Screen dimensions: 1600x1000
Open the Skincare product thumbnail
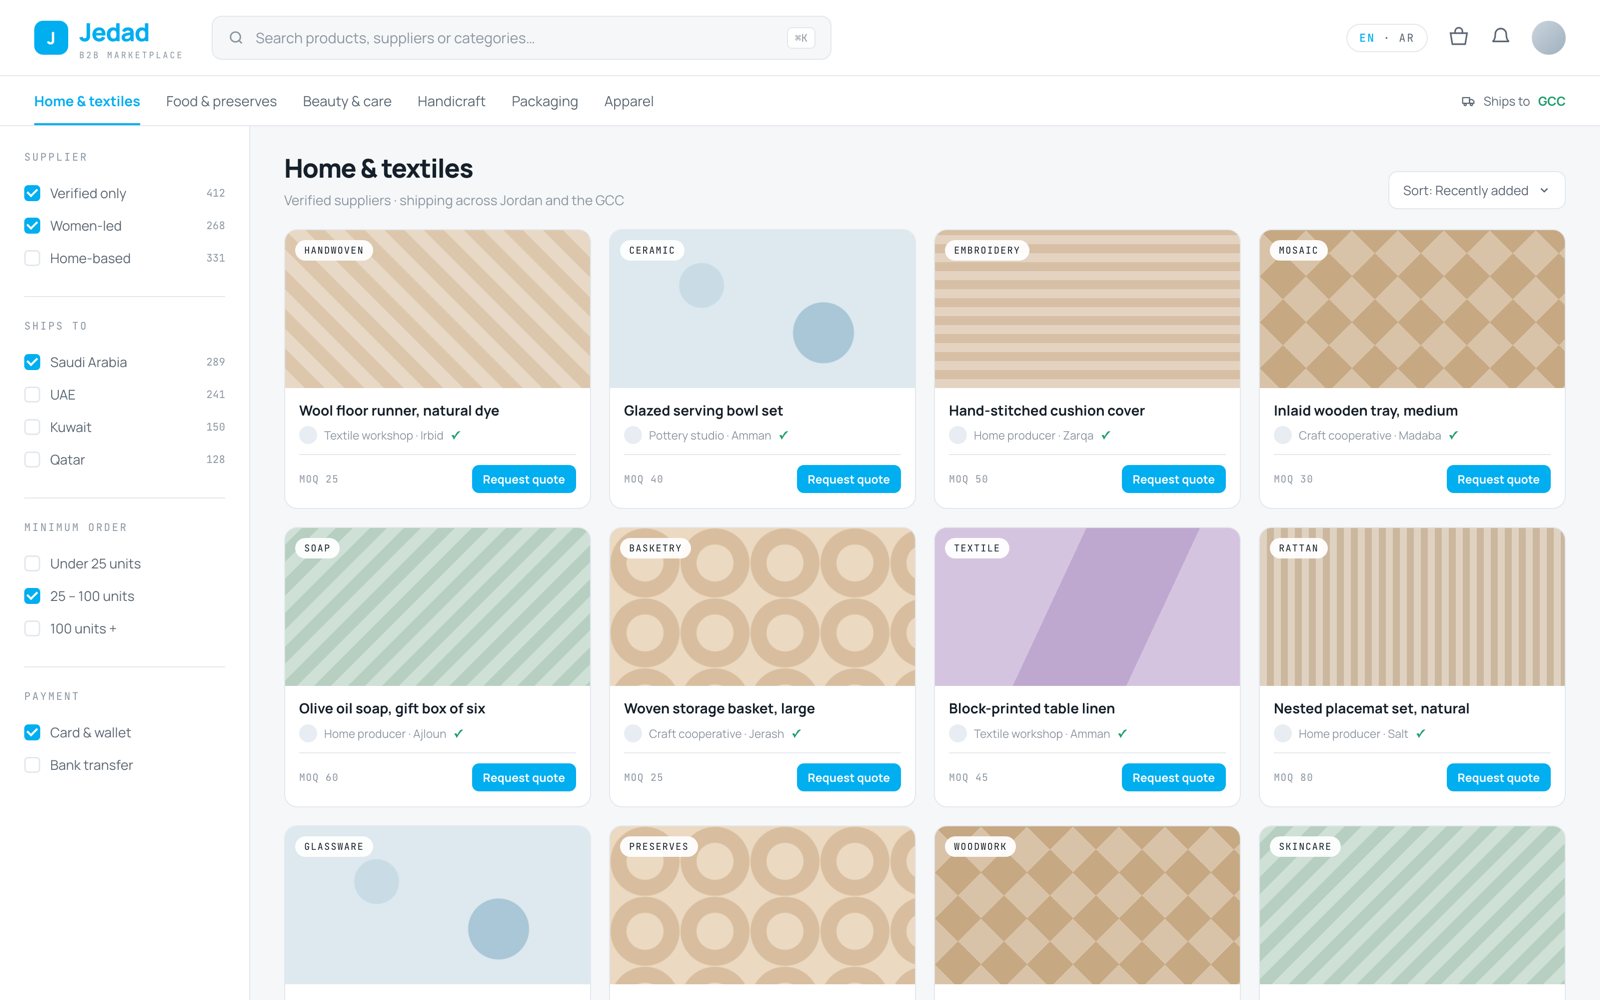(1412, 905)
